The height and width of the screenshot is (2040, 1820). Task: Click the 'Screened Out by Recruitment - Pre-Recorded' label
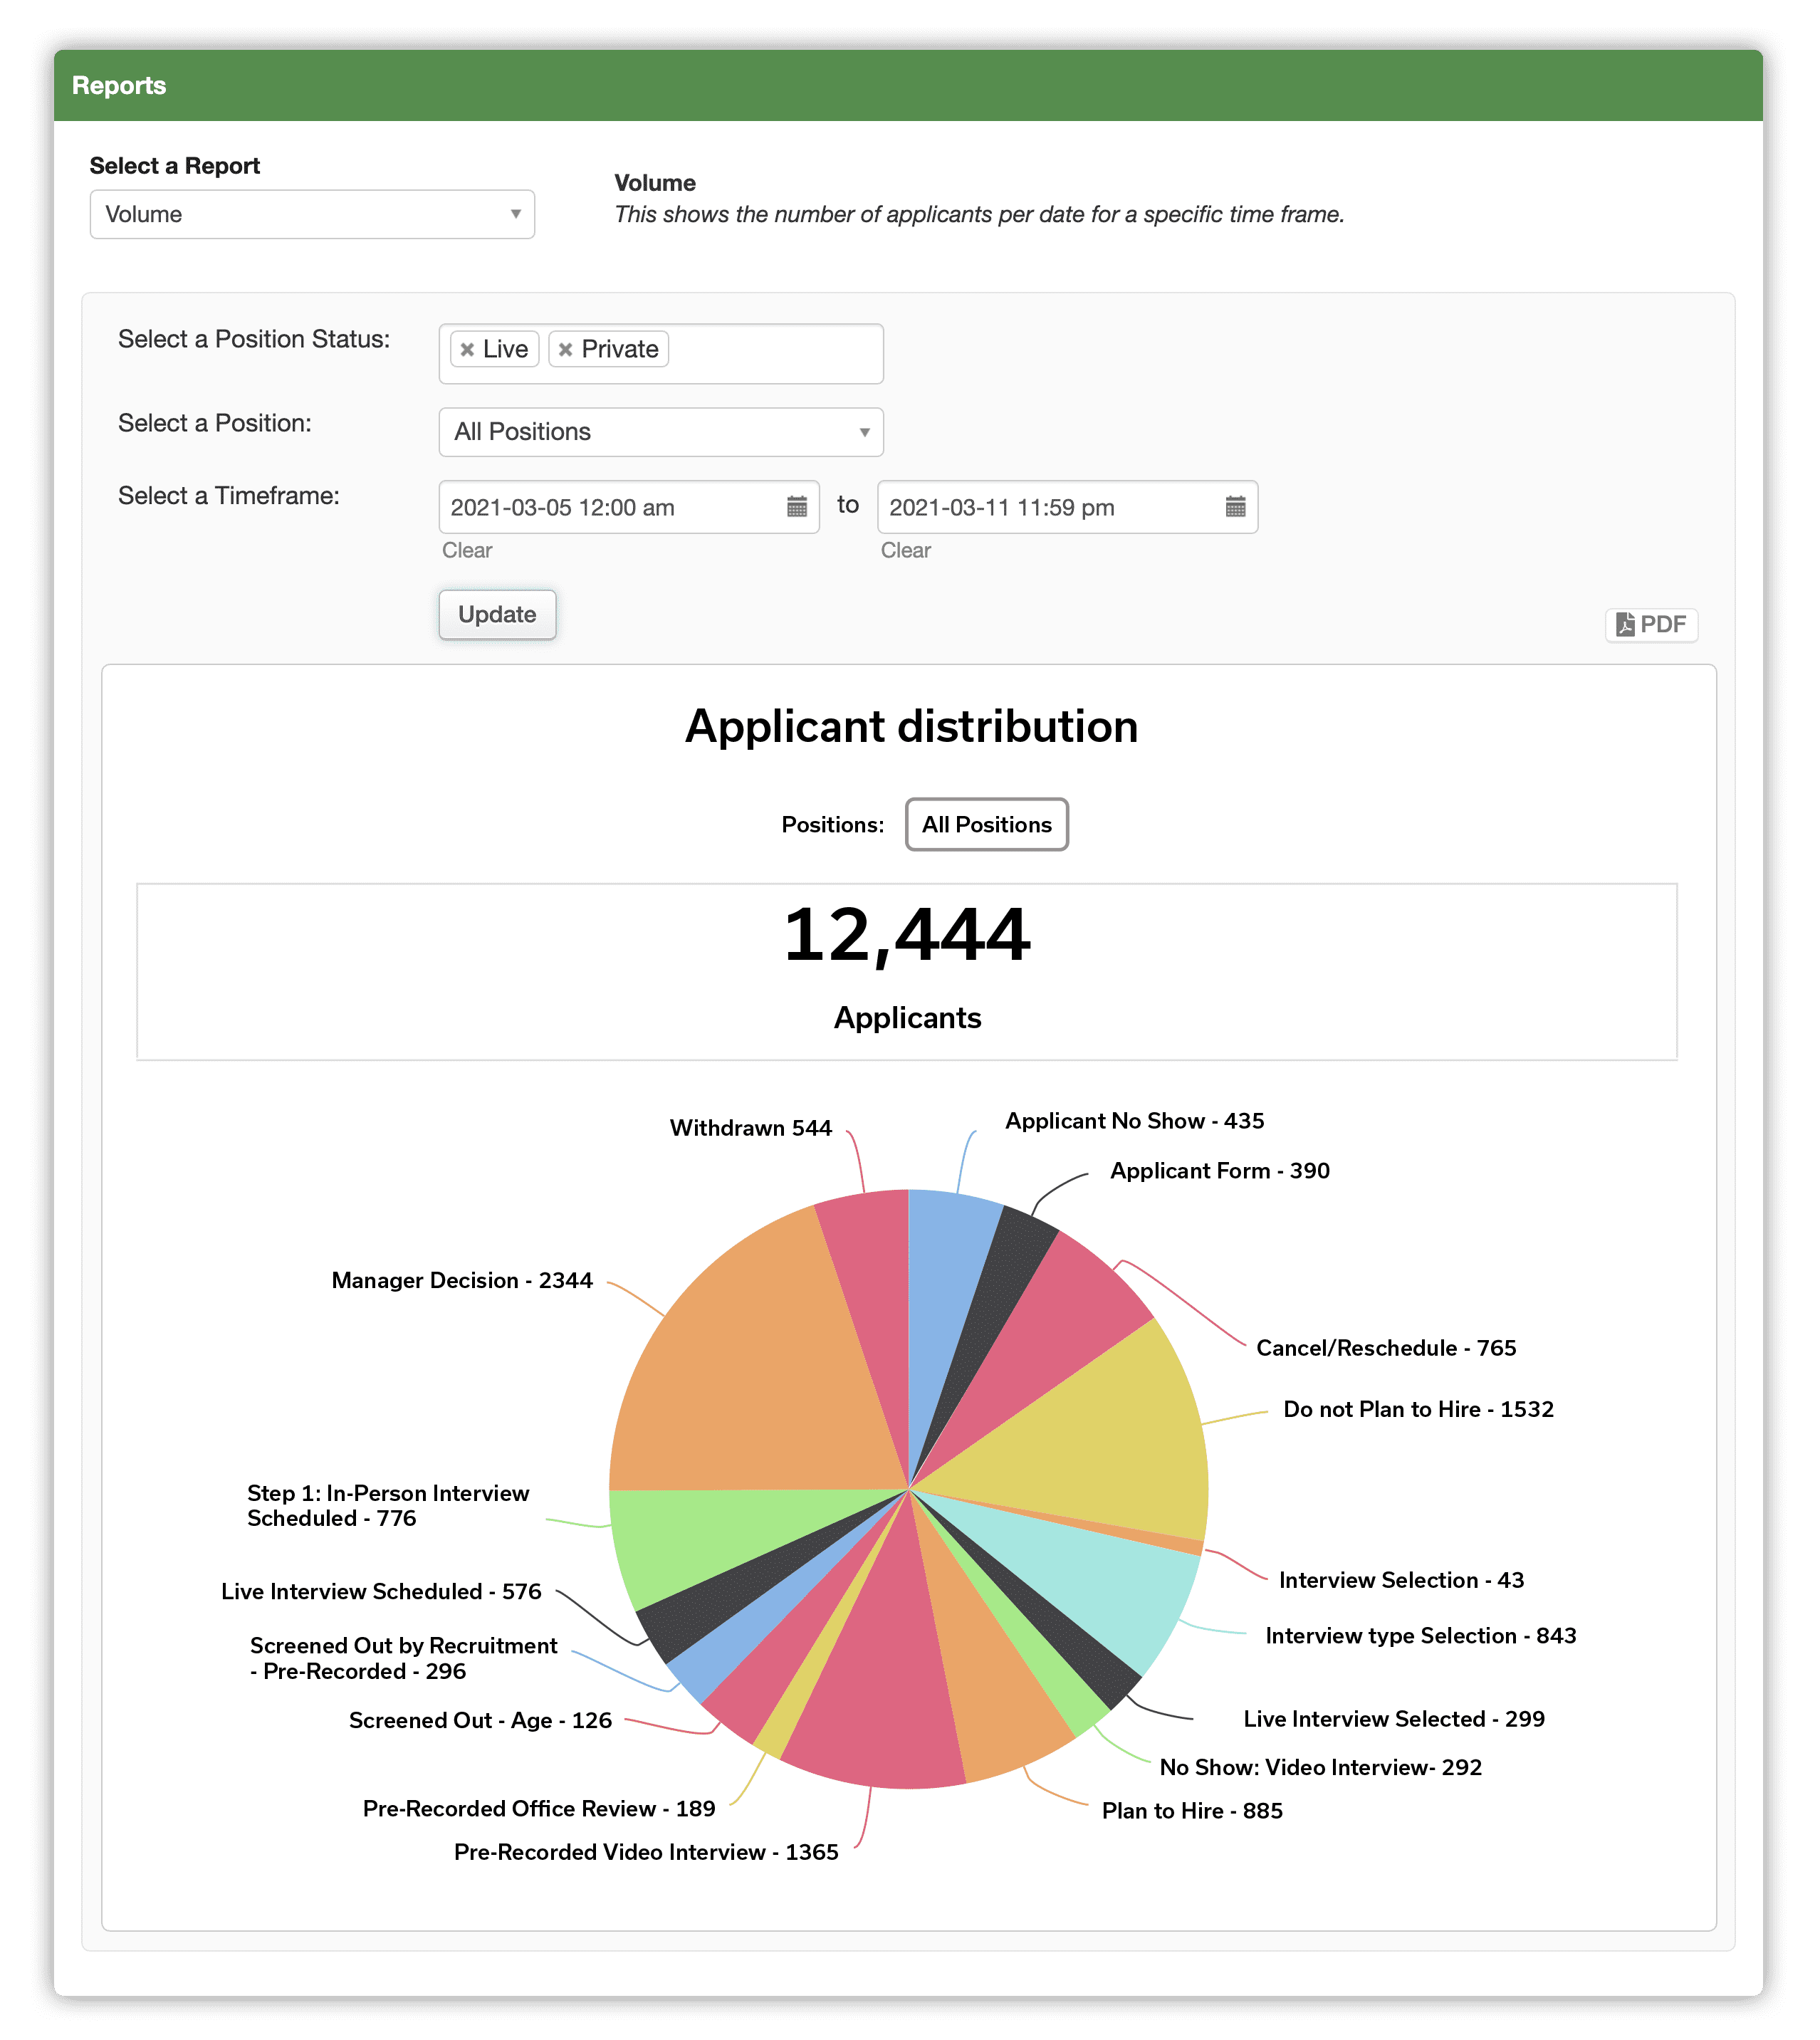click(x=403, y=1658)
